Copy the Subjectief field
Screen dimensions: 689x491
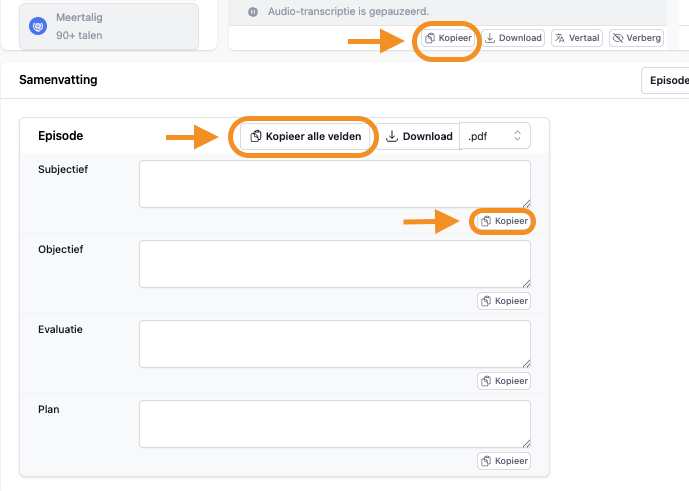click(x=504, y=221)
